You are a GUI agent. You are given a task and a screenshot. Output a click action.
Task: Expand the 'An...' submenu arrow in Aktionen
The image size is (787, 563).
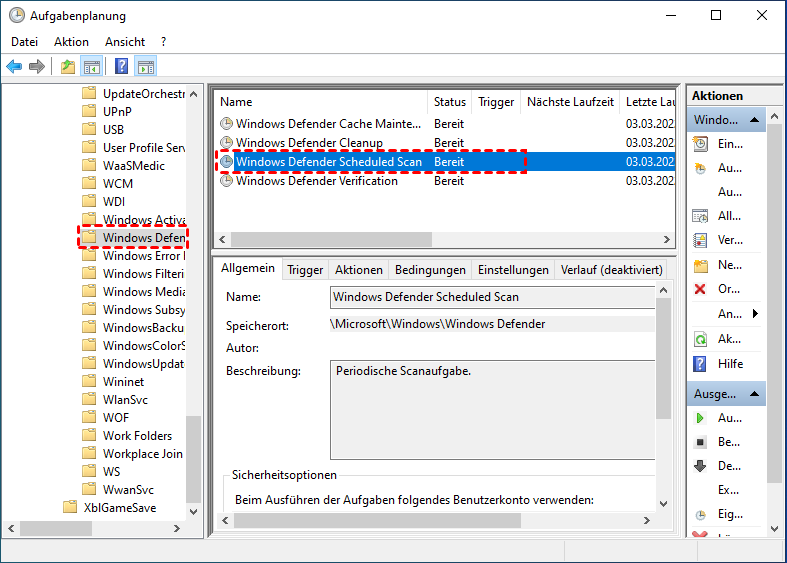tap(755, 314)
